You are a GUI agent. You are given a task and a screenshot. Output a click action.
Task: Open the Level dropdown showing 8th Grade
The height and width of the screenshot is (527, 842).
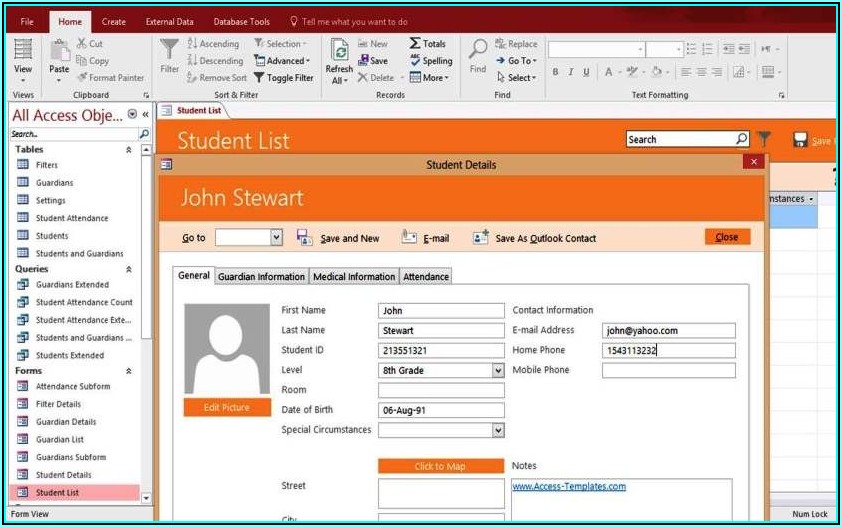[x=498, y=371]
